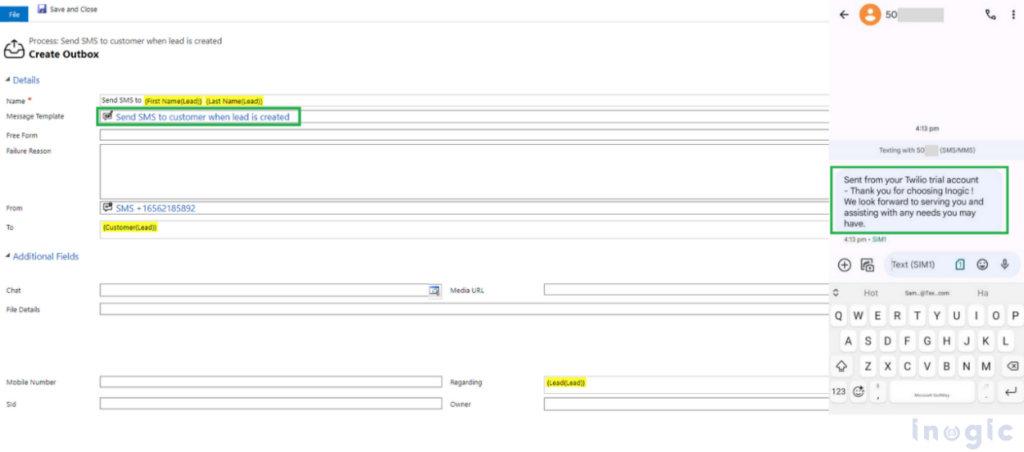Click the To field with Customer(Lead)

click(464, 229)
